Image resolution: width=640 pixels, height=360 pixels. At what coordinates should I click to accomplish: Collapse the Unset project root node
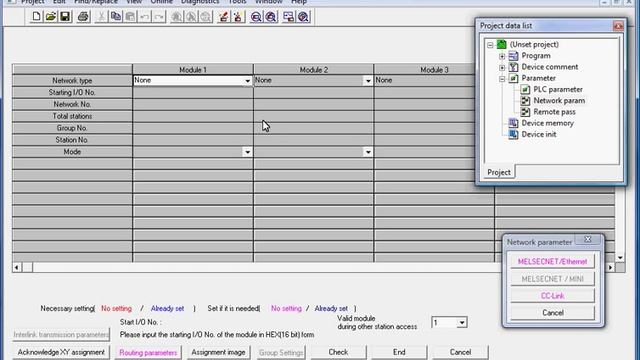(x=490, y=45)
